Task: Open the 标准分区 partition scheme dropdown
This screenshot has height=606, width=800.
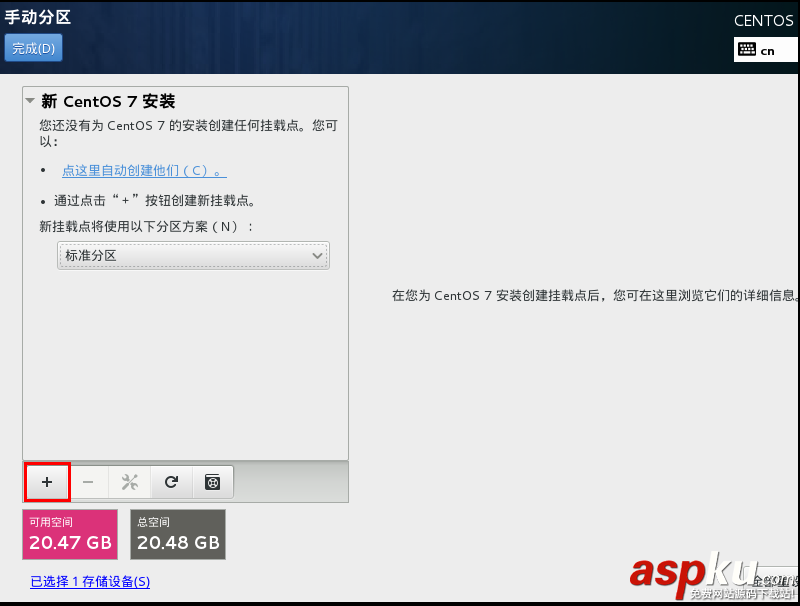Action: pos(193,255)
